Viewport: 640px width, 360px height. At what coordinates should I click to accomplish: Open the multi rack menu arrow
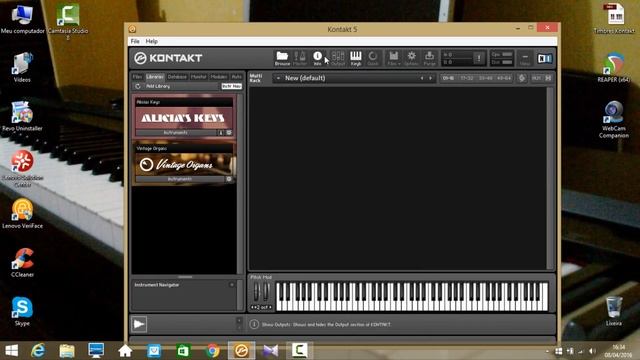[278, 78]
